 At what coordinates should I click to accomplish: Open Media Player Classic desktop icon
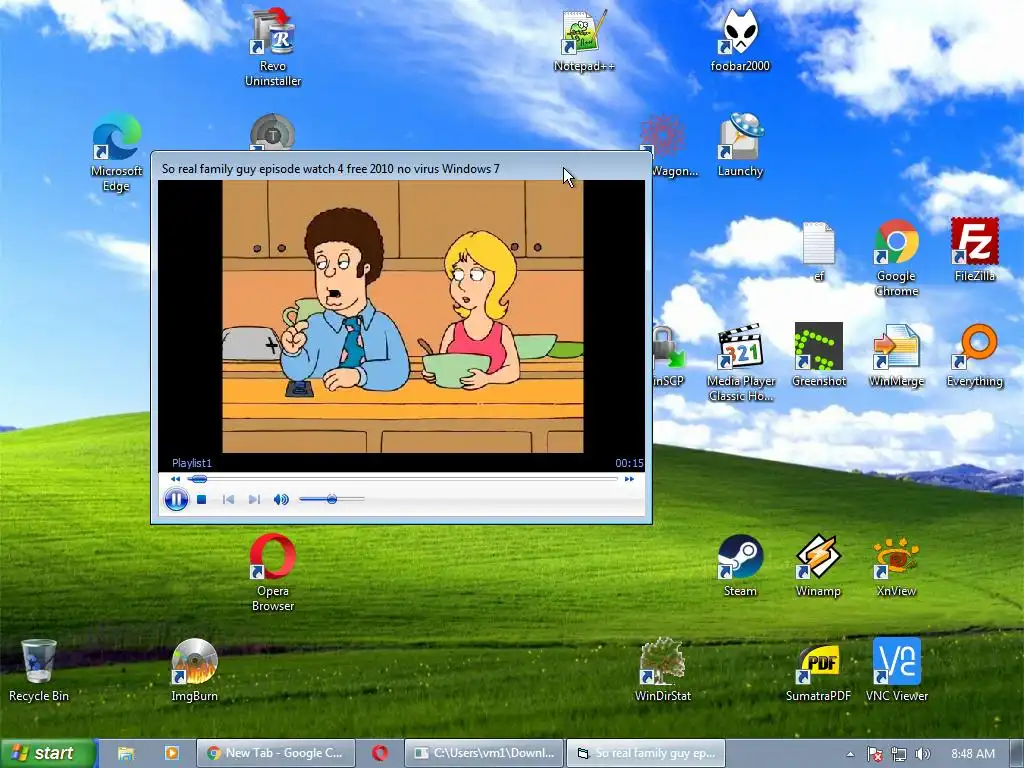741,363
